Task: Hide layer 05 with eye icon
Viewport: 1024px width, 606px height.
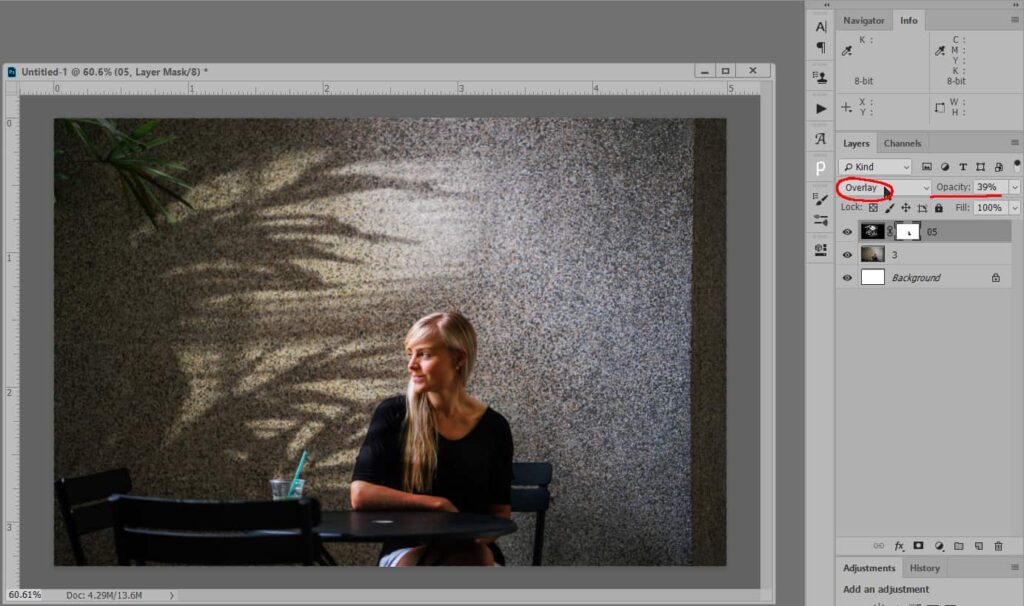Action: (848, 232)
